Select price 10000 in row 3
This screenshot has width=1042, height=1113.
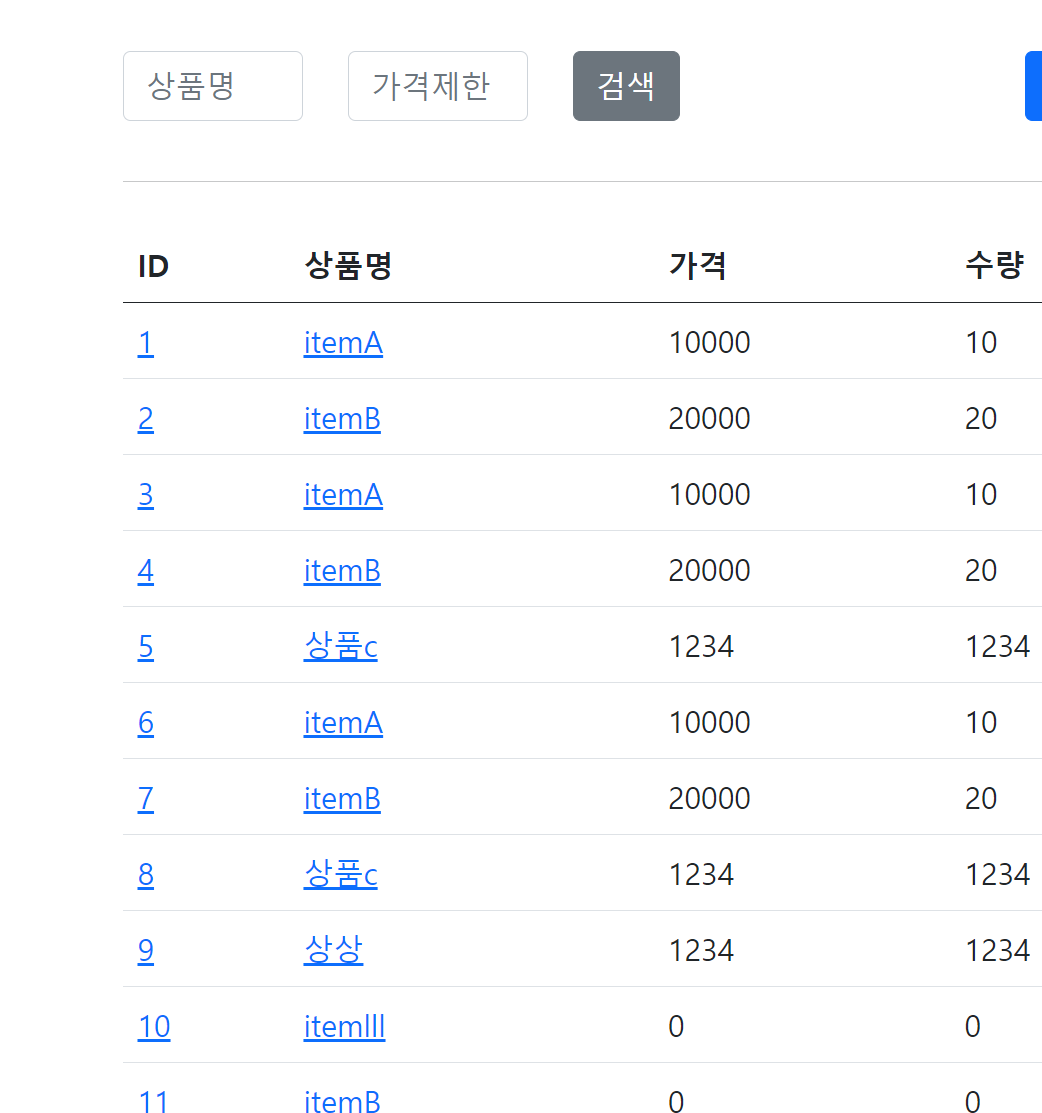(x=710, y=495)
